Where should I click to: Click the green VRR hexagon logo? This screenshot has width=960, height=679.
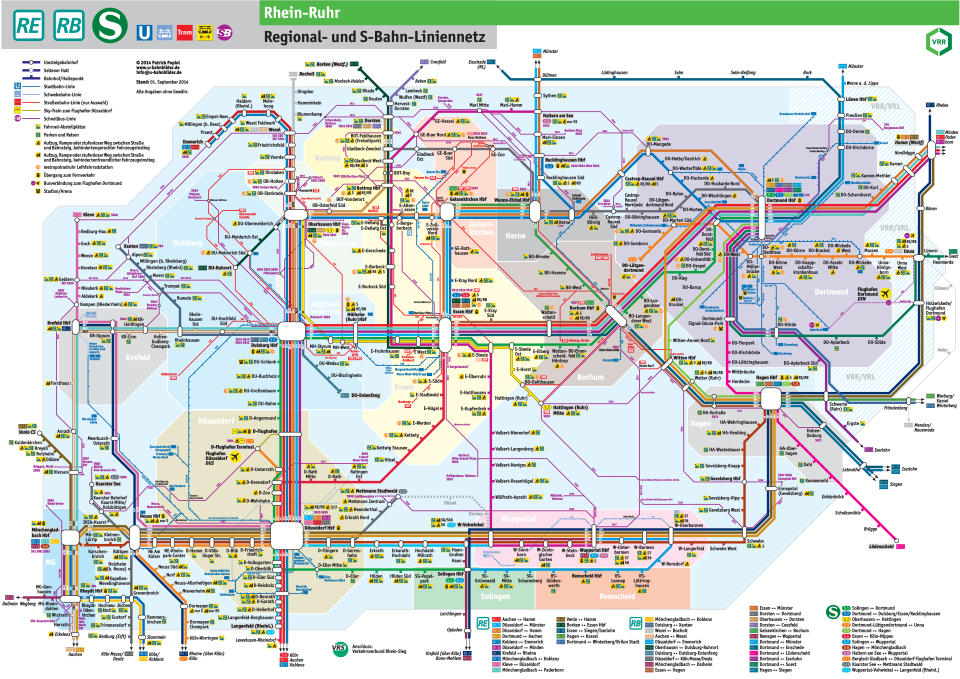pos(937,42)
